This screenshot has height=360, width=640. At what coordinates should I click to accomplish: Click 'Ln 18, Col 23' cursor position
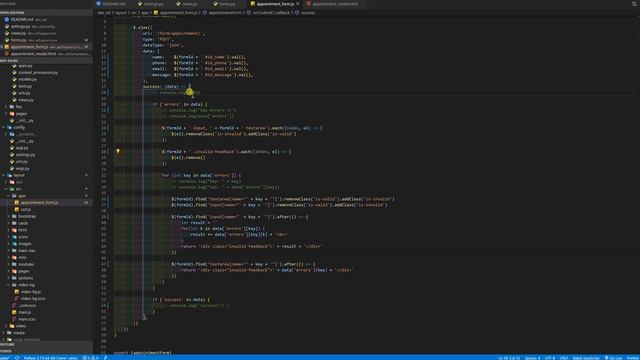(x=509, y=358)
